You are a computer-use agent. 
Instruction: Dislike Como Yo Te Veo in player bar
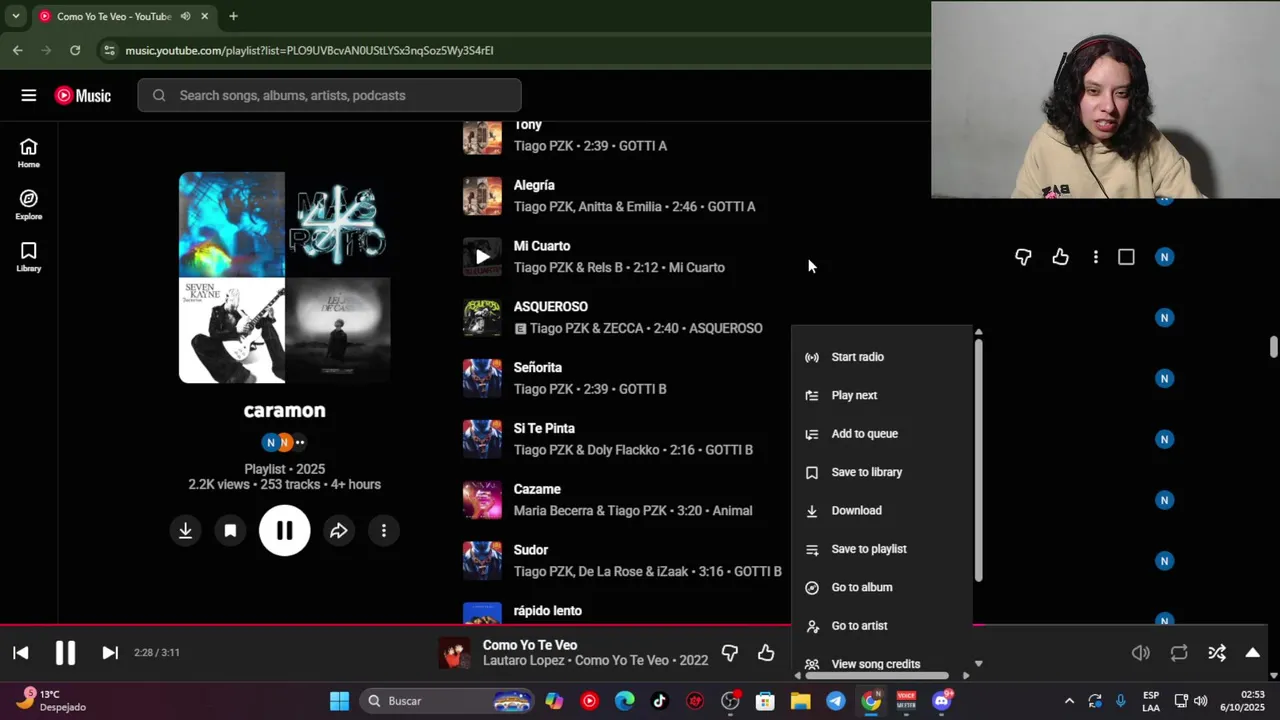pyautogui.click(x=730, y=653)
